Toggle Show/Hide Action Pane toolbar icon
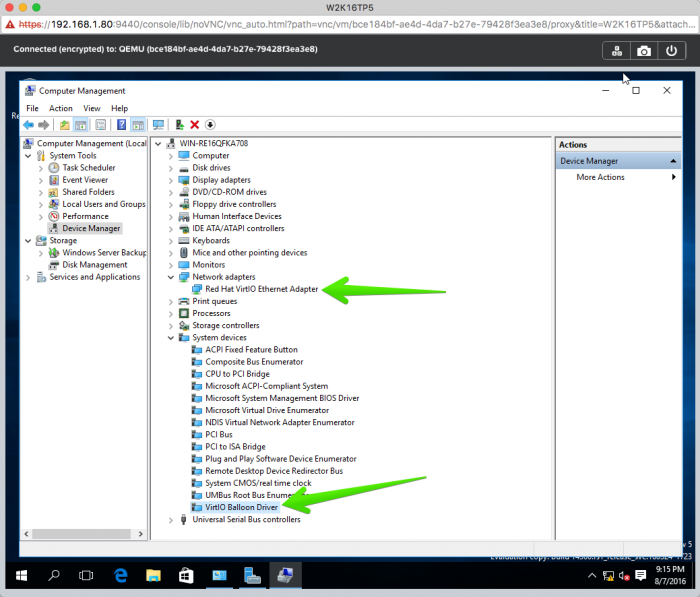Screen dimensions: 700x597 click(x=138, y=125)
